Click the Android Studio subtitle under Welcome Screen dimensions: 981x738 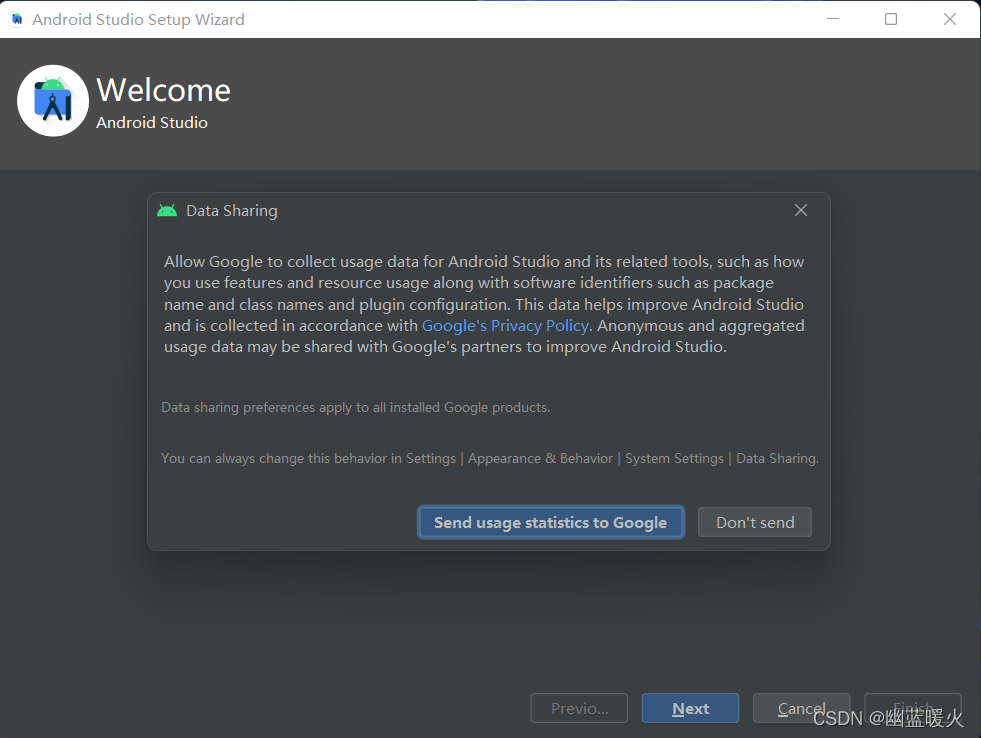(152, 123)
